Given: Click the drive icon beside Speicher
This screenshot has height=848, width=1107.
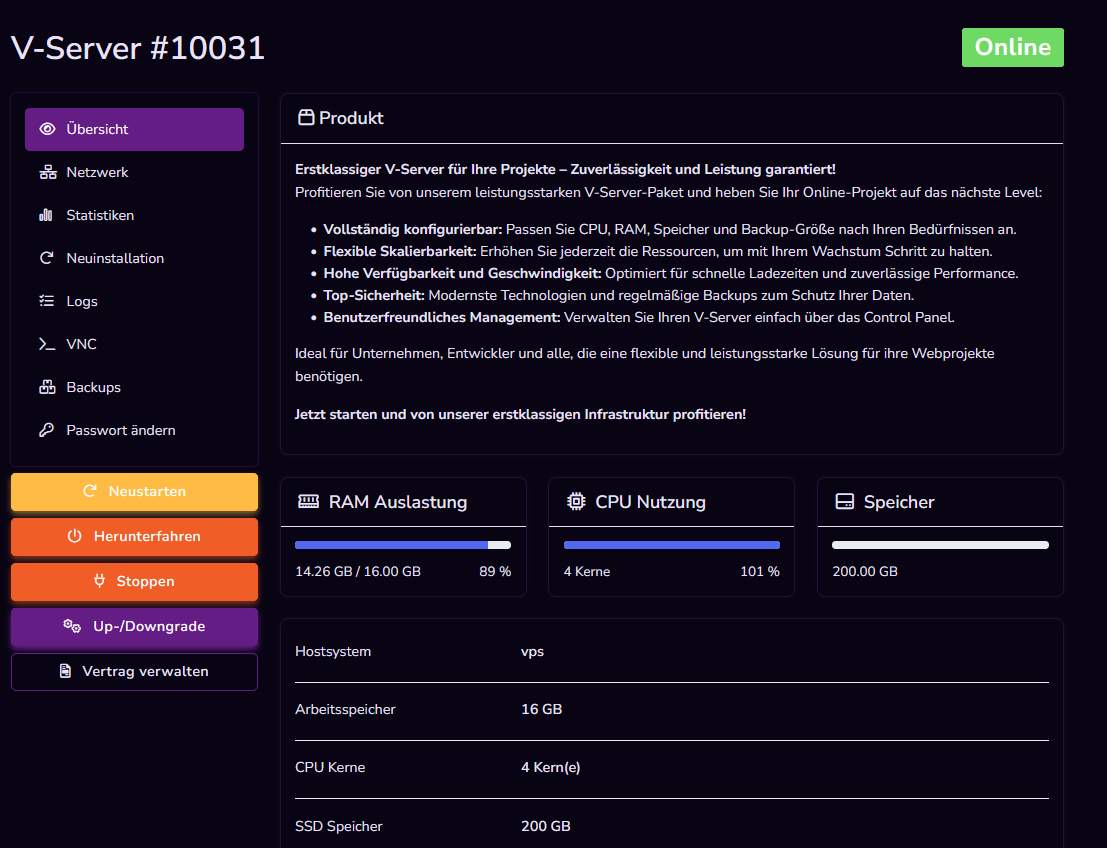Looking at the screenshot, I should pyautogui.click(x=844, y=501).
